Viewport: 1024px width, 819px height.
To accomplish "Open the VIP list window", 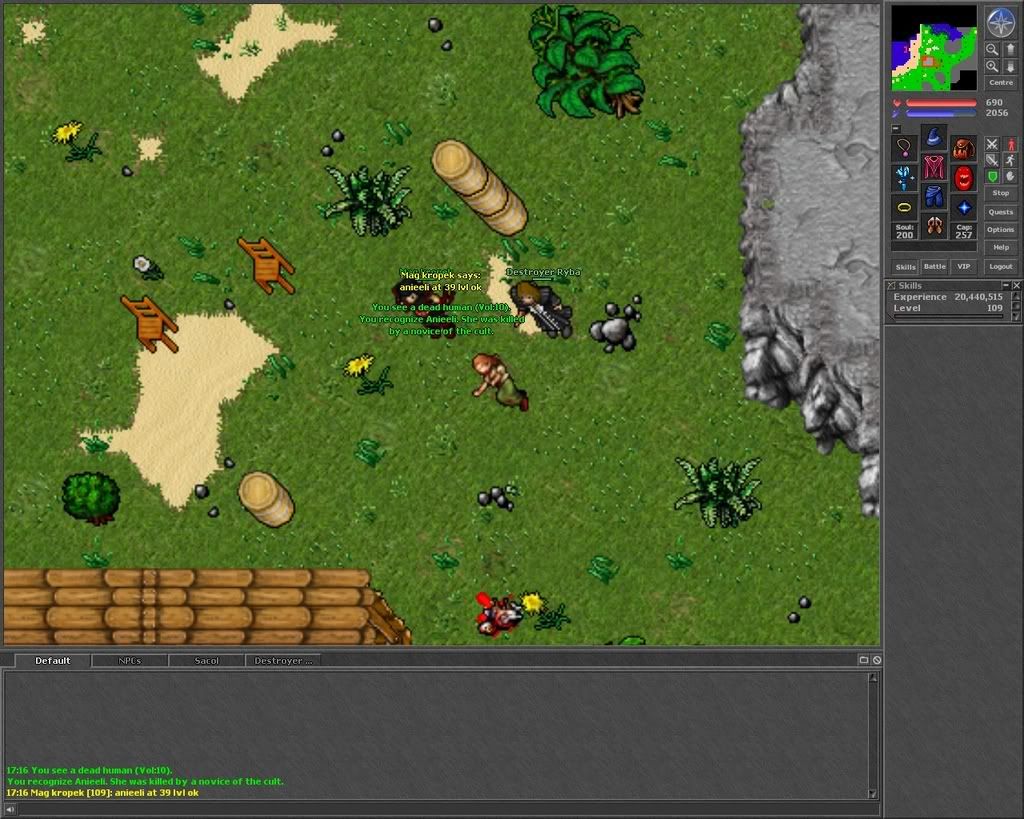I will click(963, 266).
